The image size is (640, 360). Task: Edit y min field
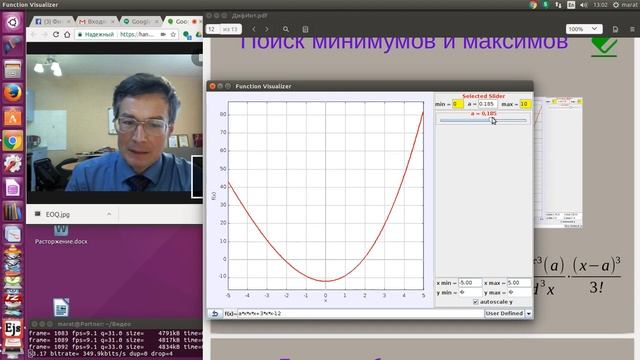click(x=470, y=292)
